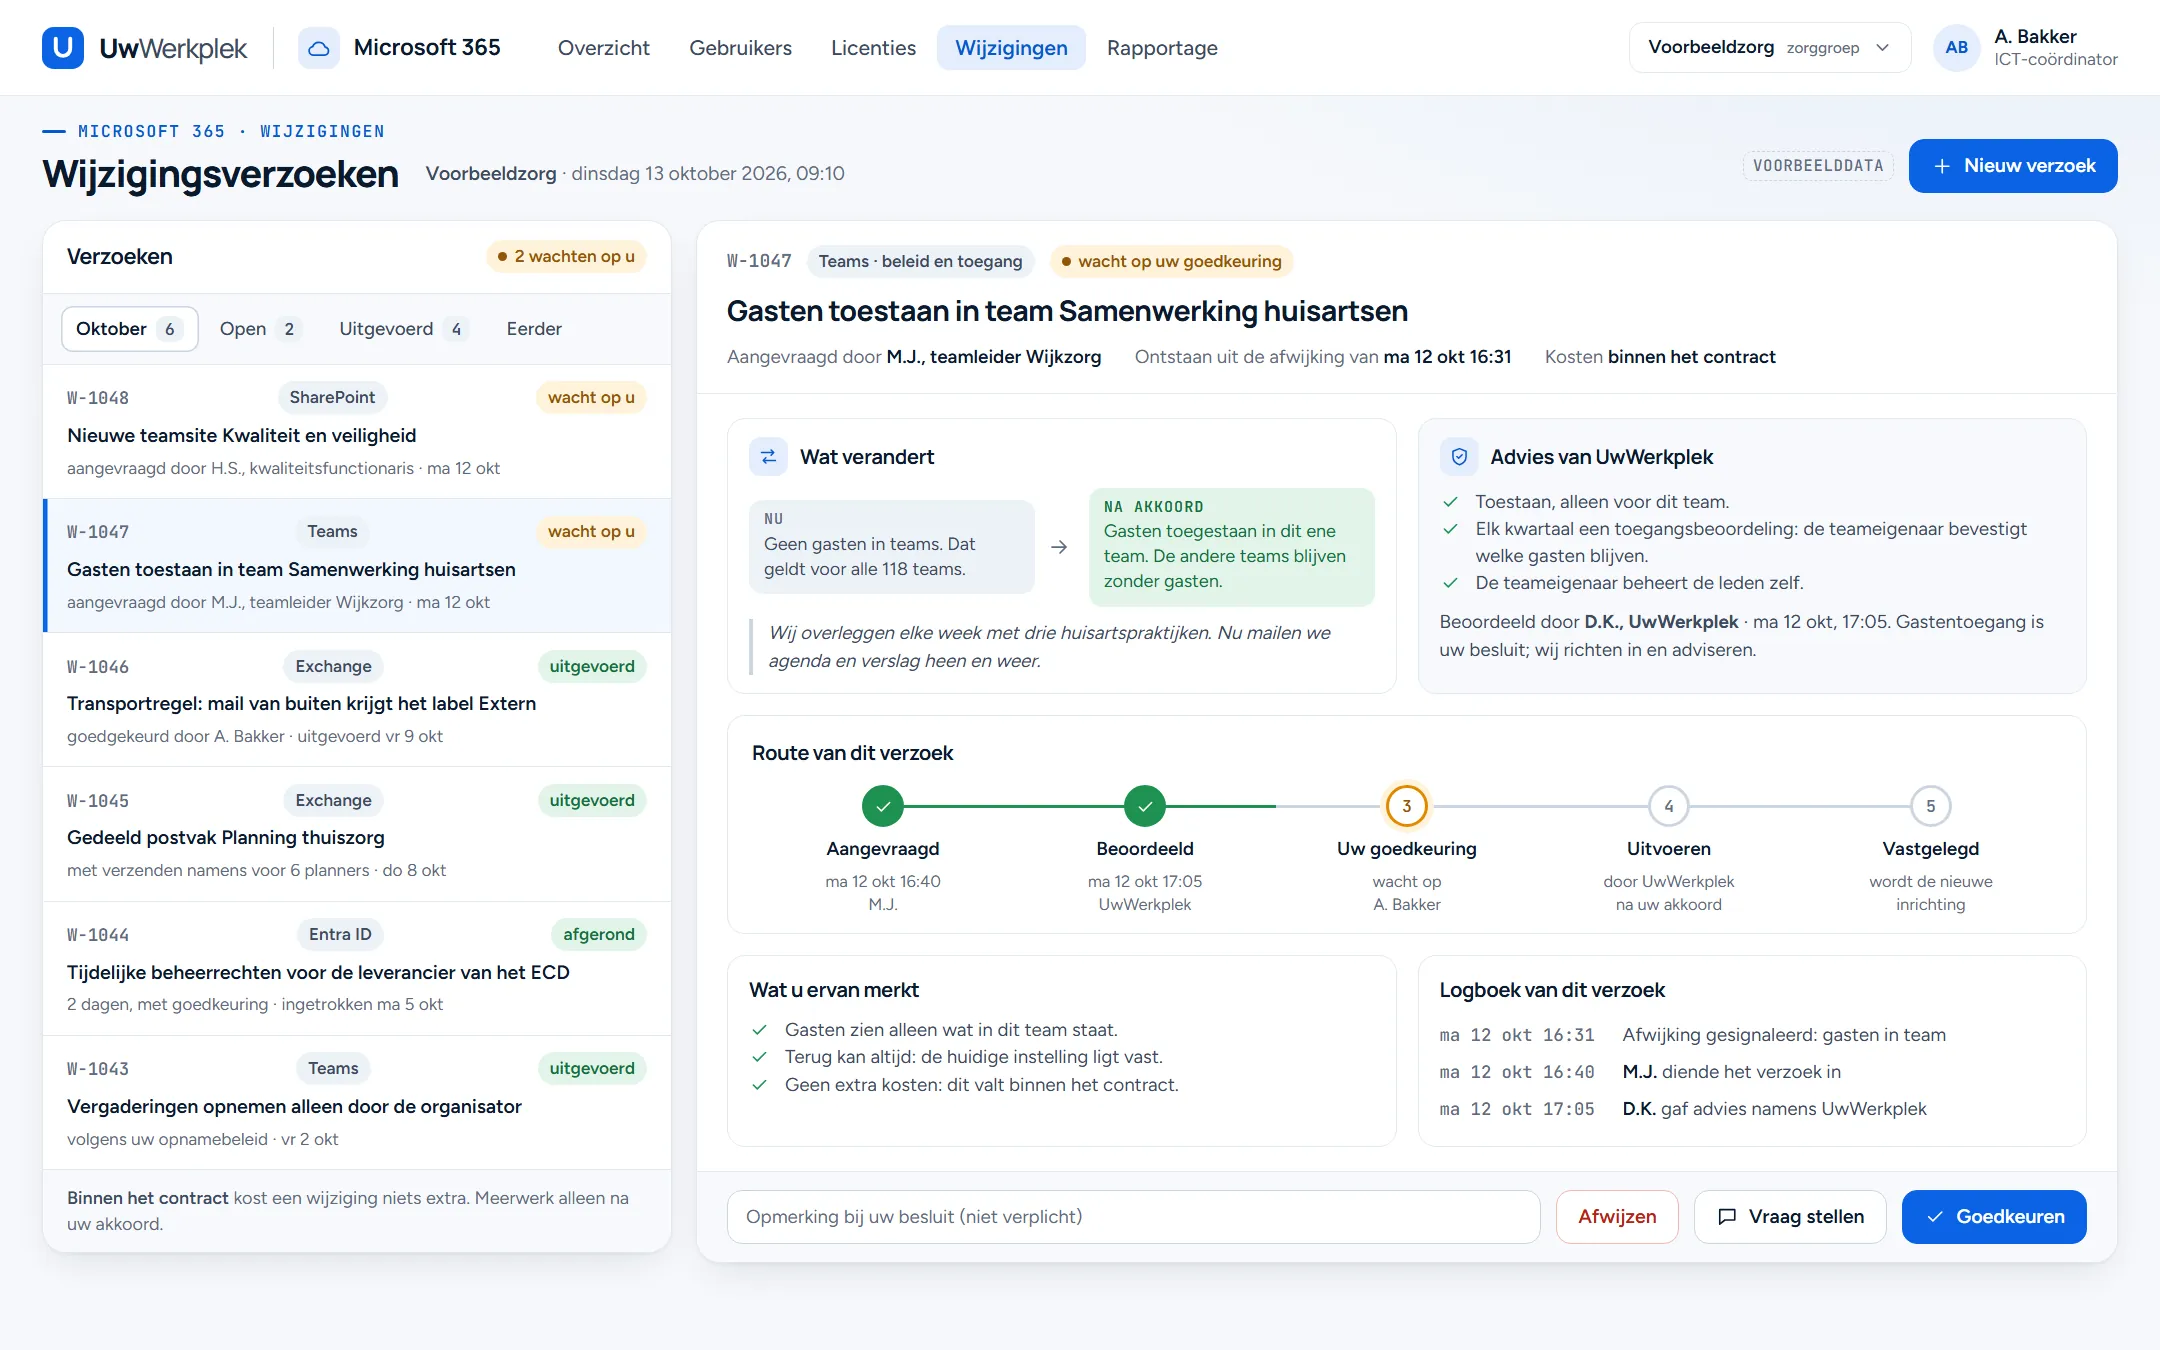Open the Rapportage menu item
The width and height of the screenshot is (2160, 1350).
coord(1162,48)
